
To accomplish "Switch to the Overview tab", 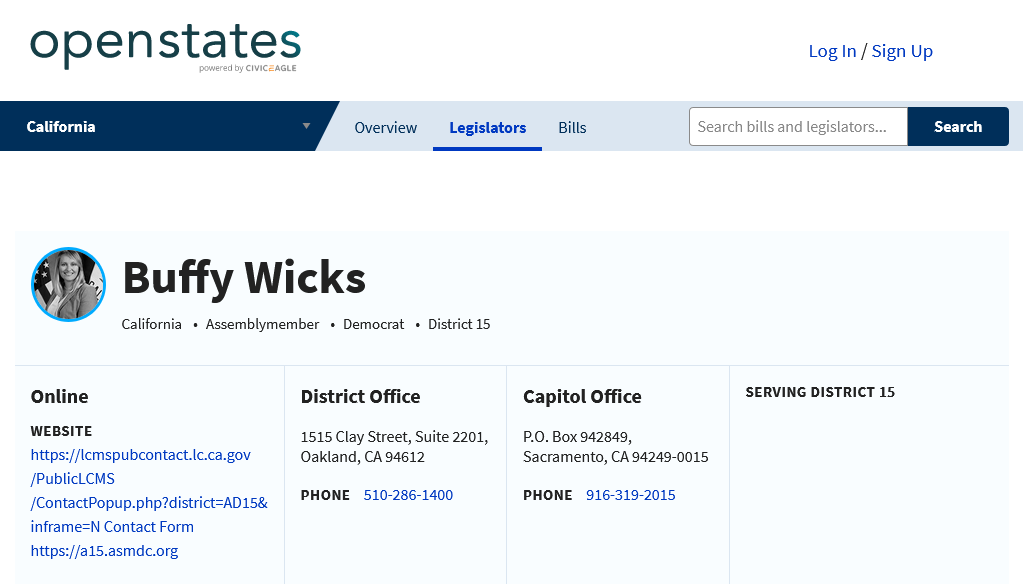I will tap(385, 127).
